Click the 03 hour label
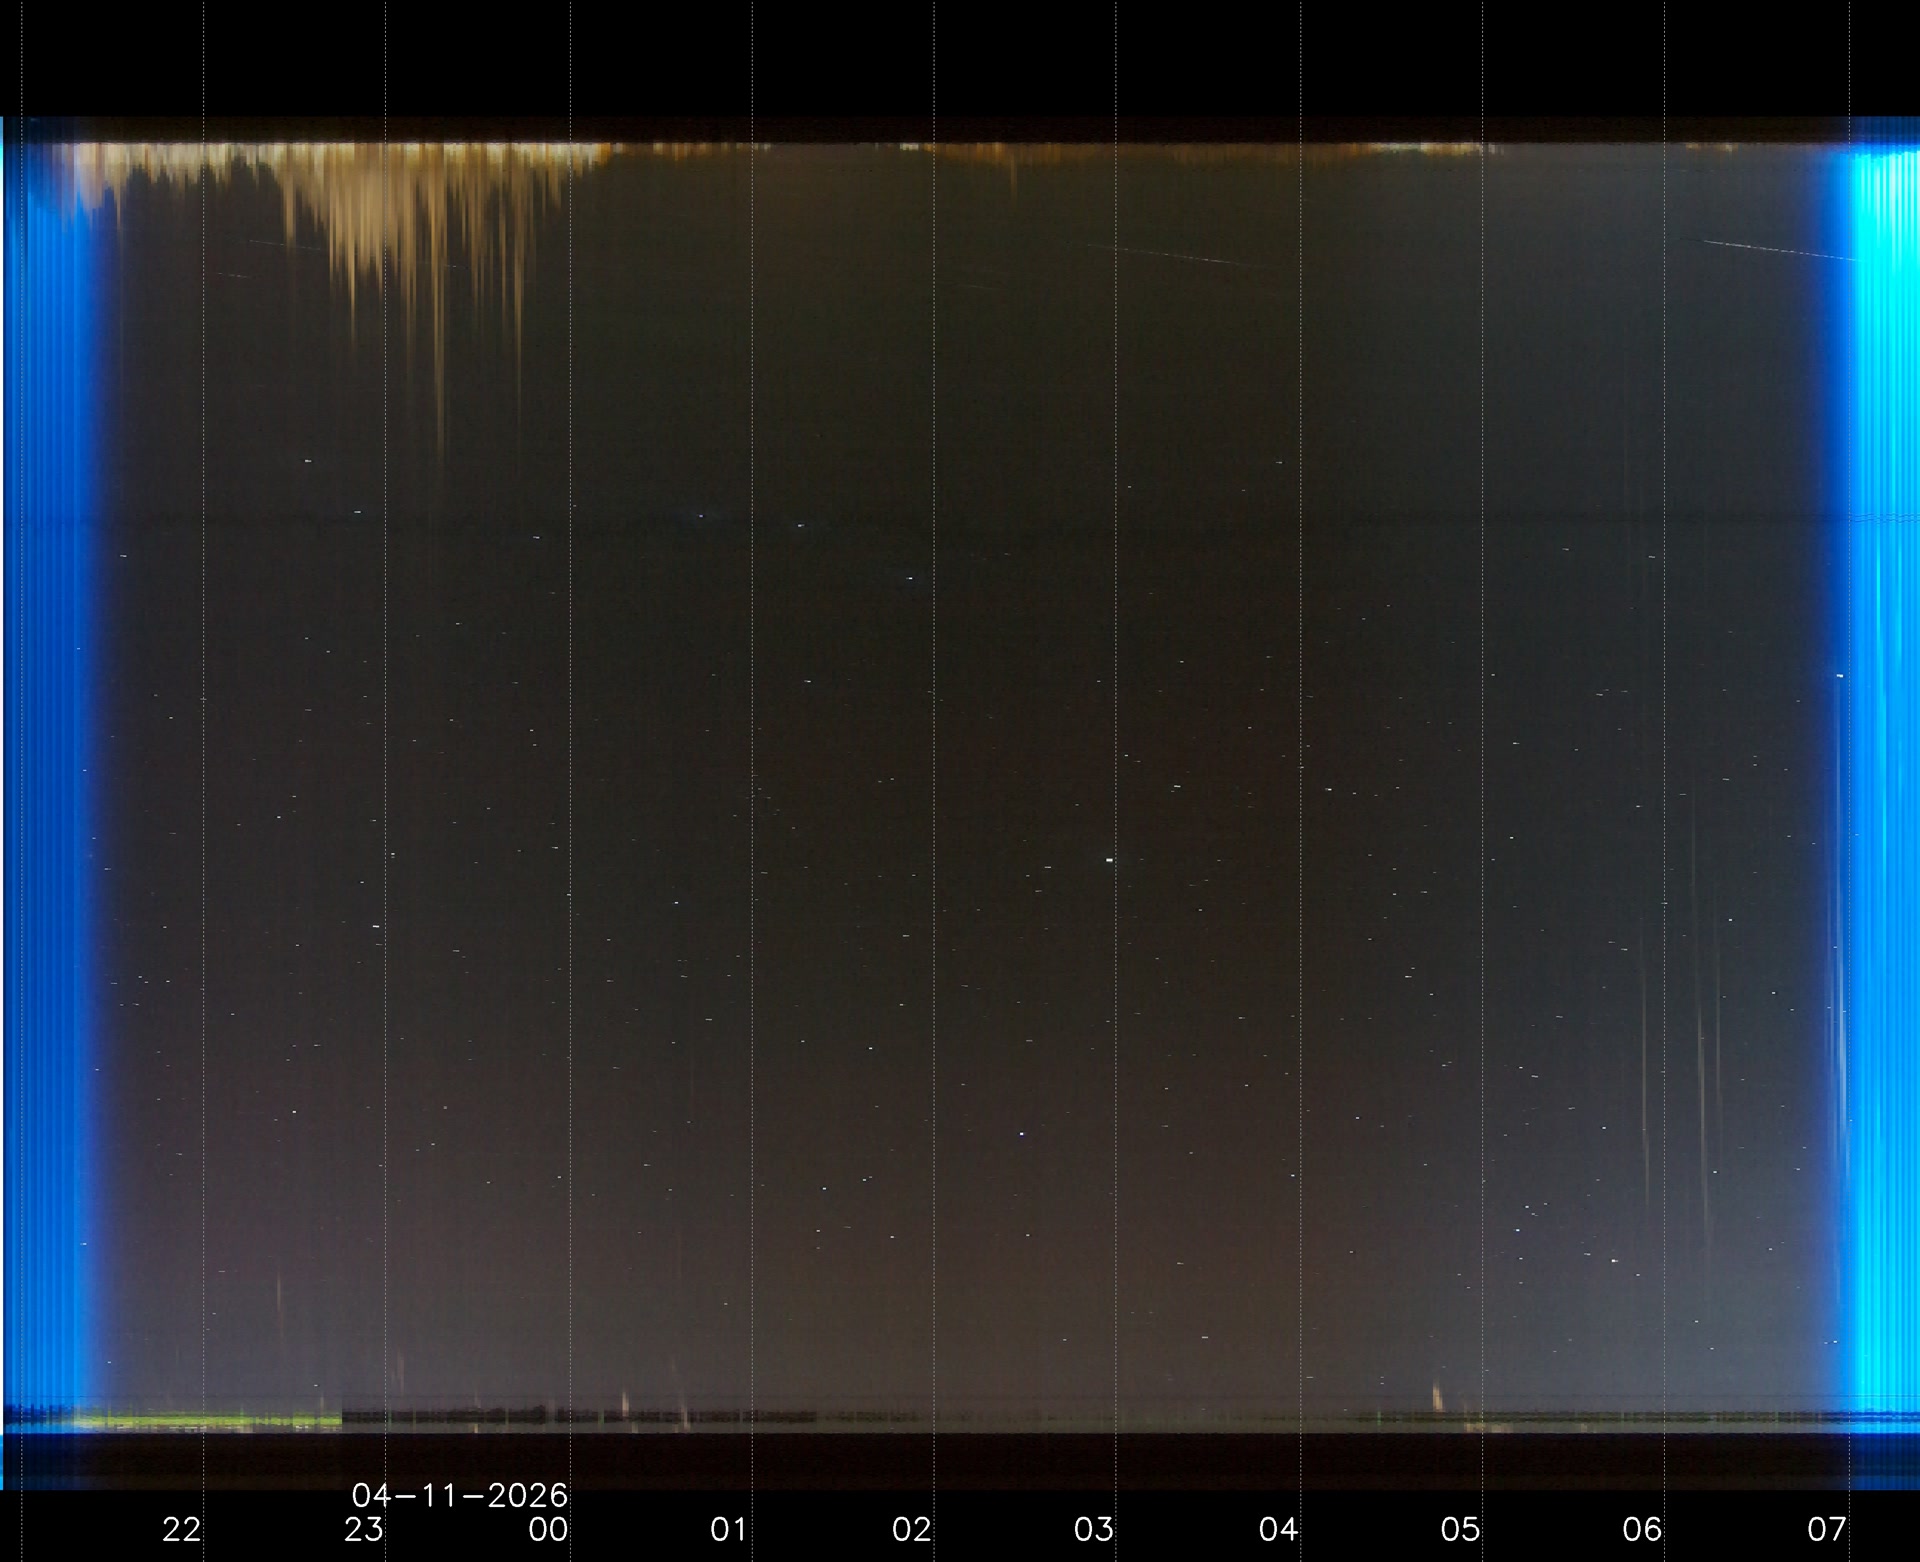The height and width of the screenshot is (1562, 1920). click(x=1094, y=1529)
